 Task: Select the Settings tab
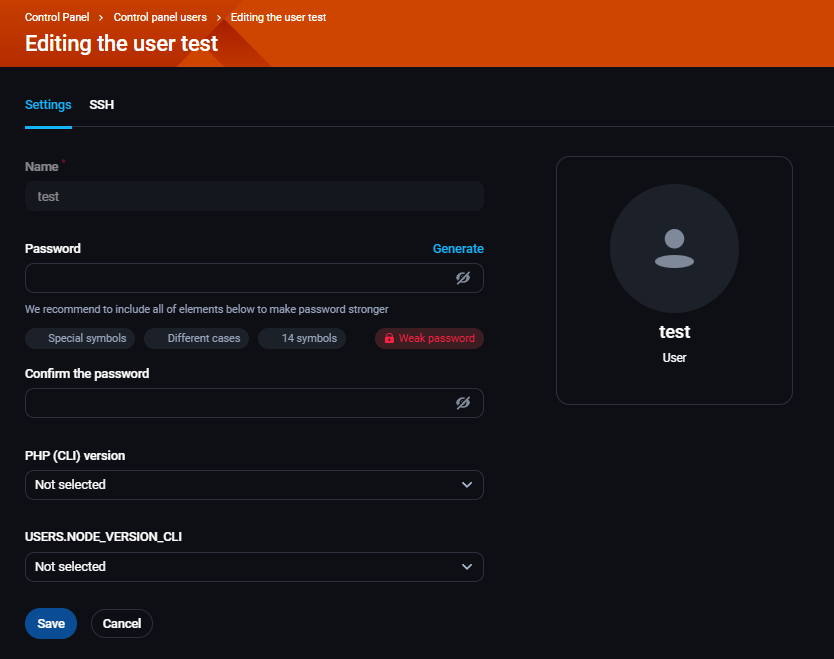(48, 105)
